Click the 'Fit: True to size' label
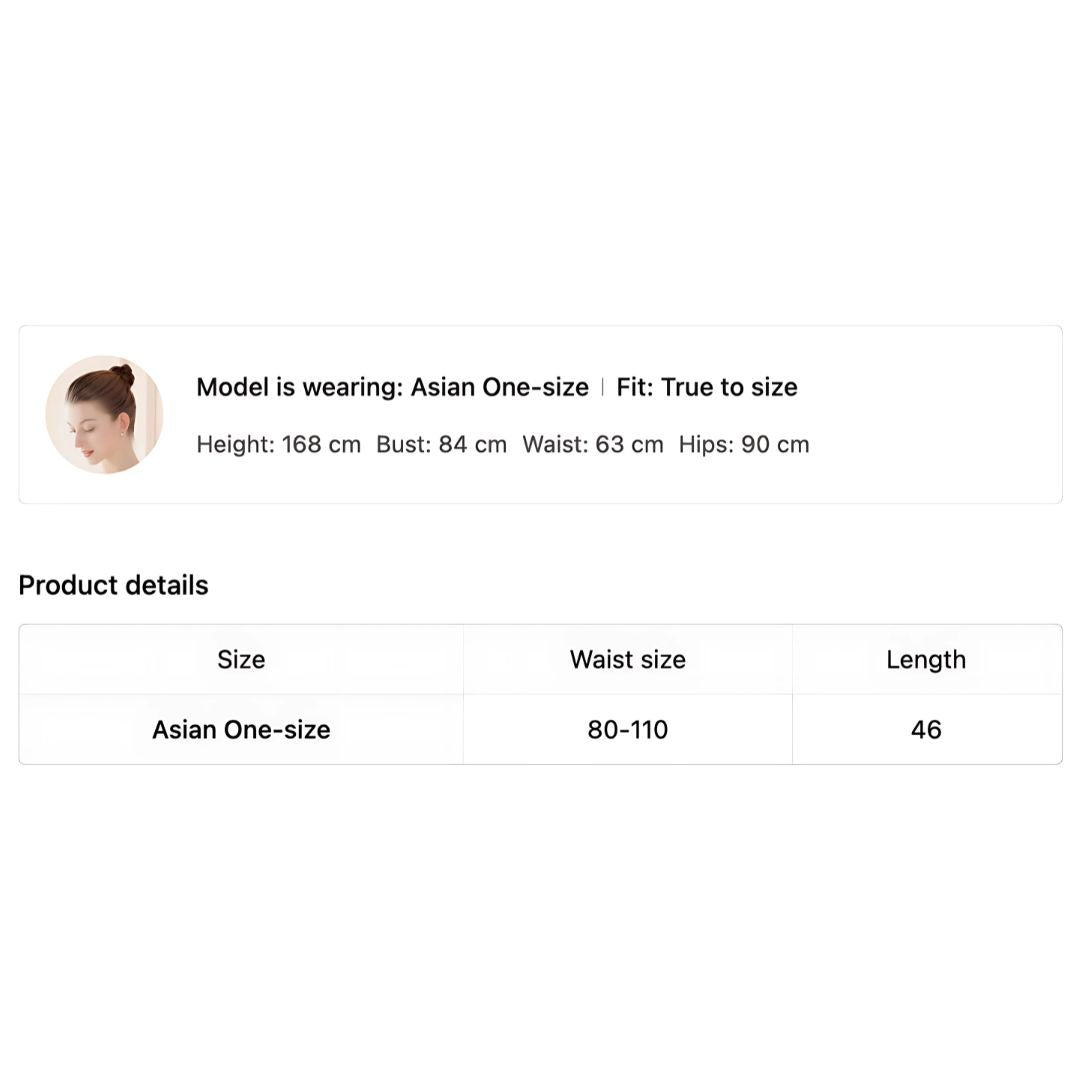The height and width of the screenshot is (1080, 1080). (x=707, y=387)
